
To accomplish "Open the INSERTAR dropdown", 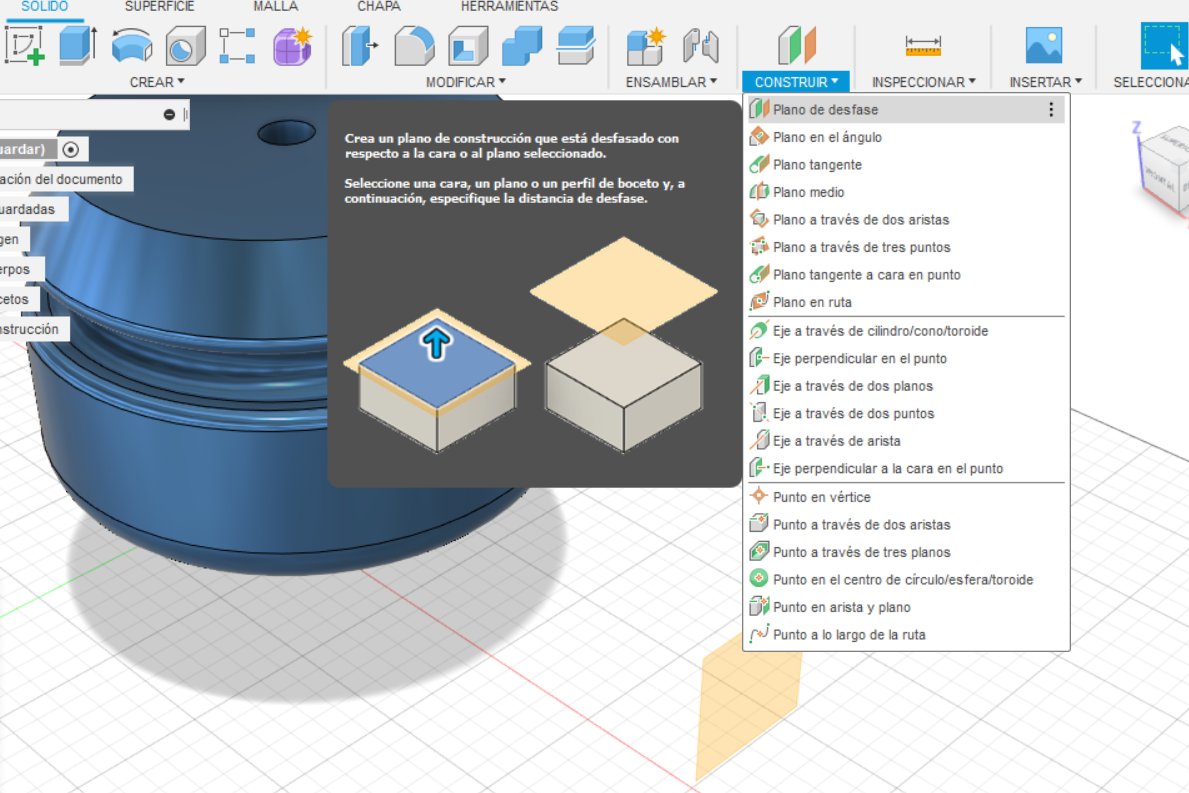I will coord(1046,82).
